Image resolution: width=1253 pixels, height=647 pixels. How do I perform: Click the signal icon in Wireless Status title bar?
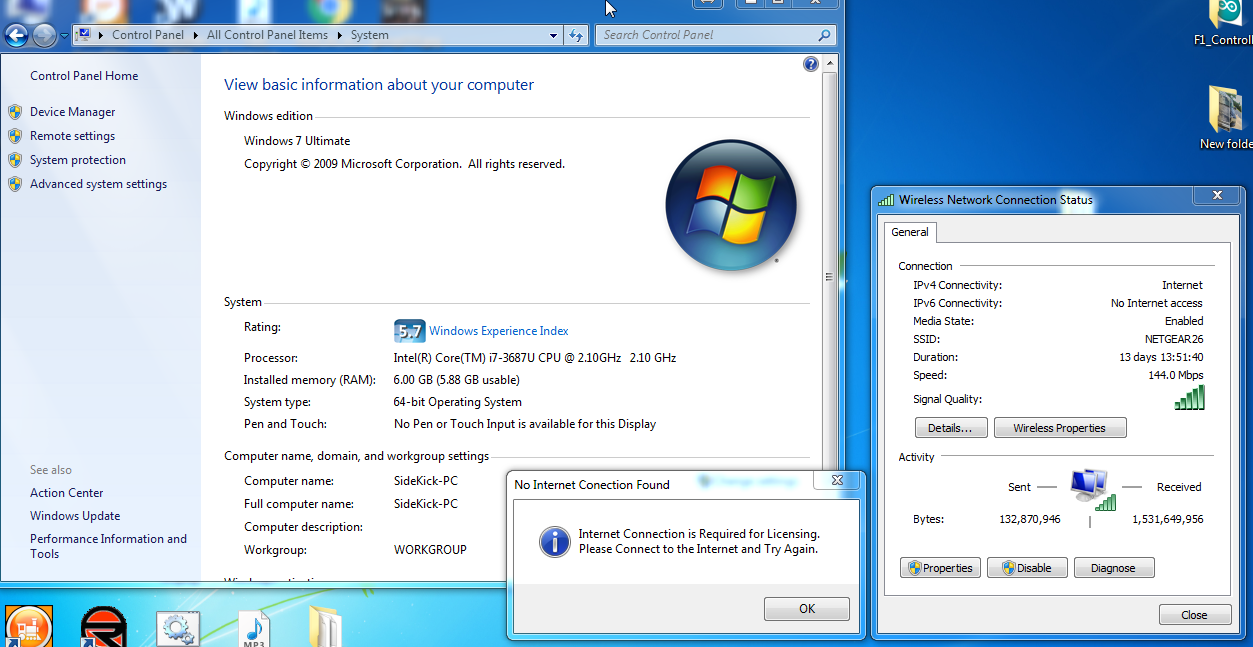point(886,199)
